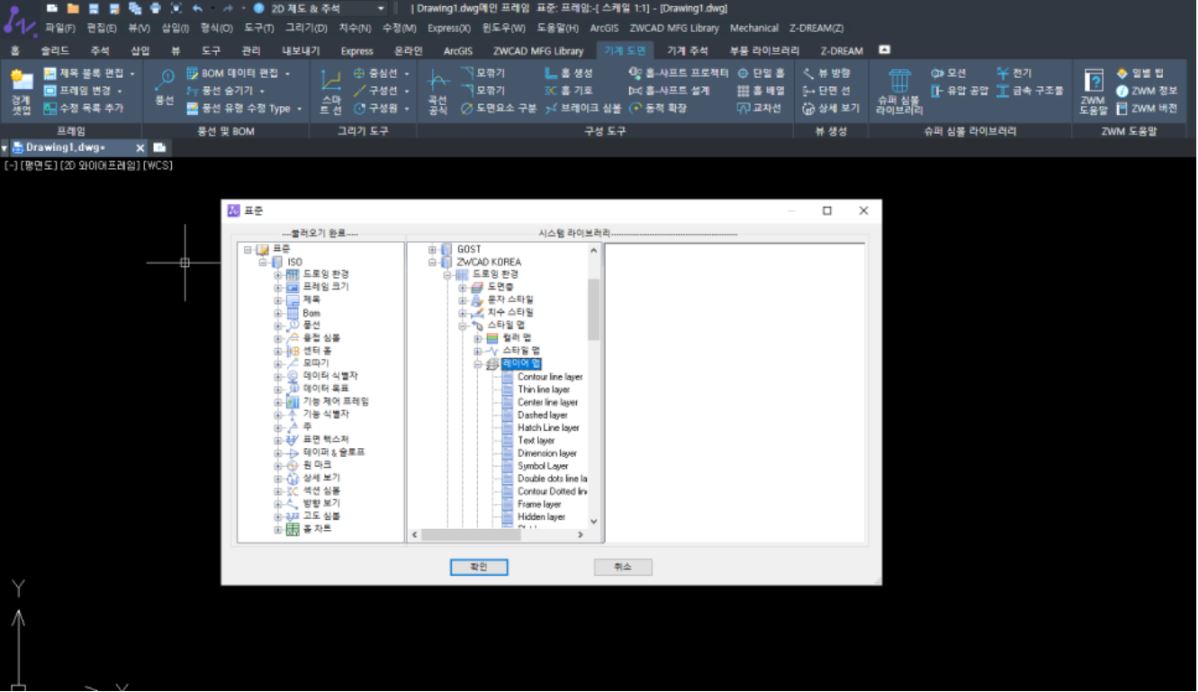Activate the 동적 확장 tool

(657, 108)
